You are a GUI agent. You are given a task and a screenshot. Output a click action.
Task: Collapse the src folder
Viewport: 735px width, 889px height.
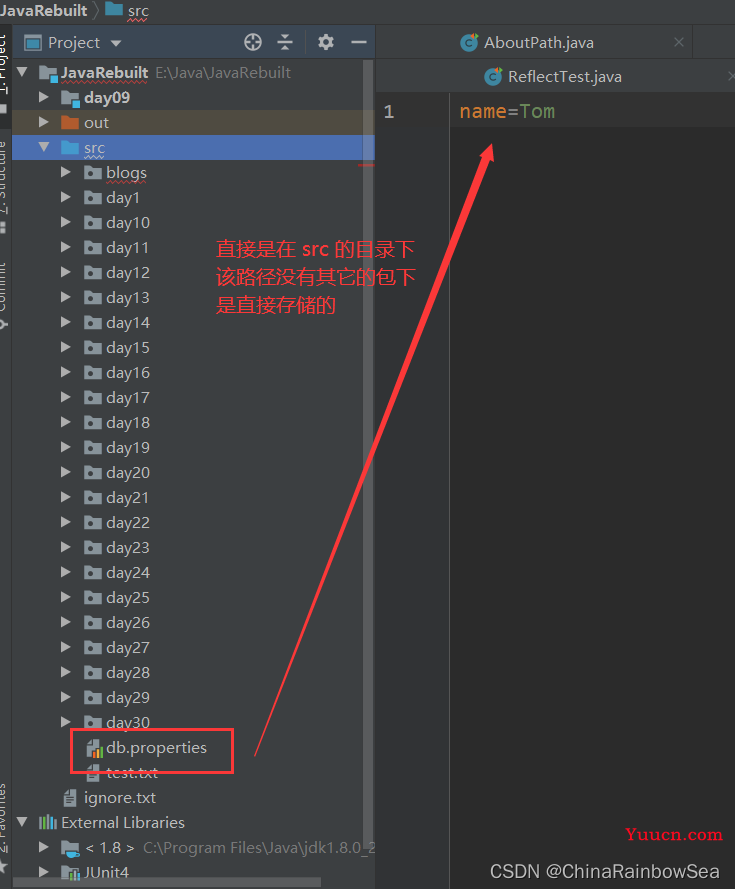tap(43, 148)
